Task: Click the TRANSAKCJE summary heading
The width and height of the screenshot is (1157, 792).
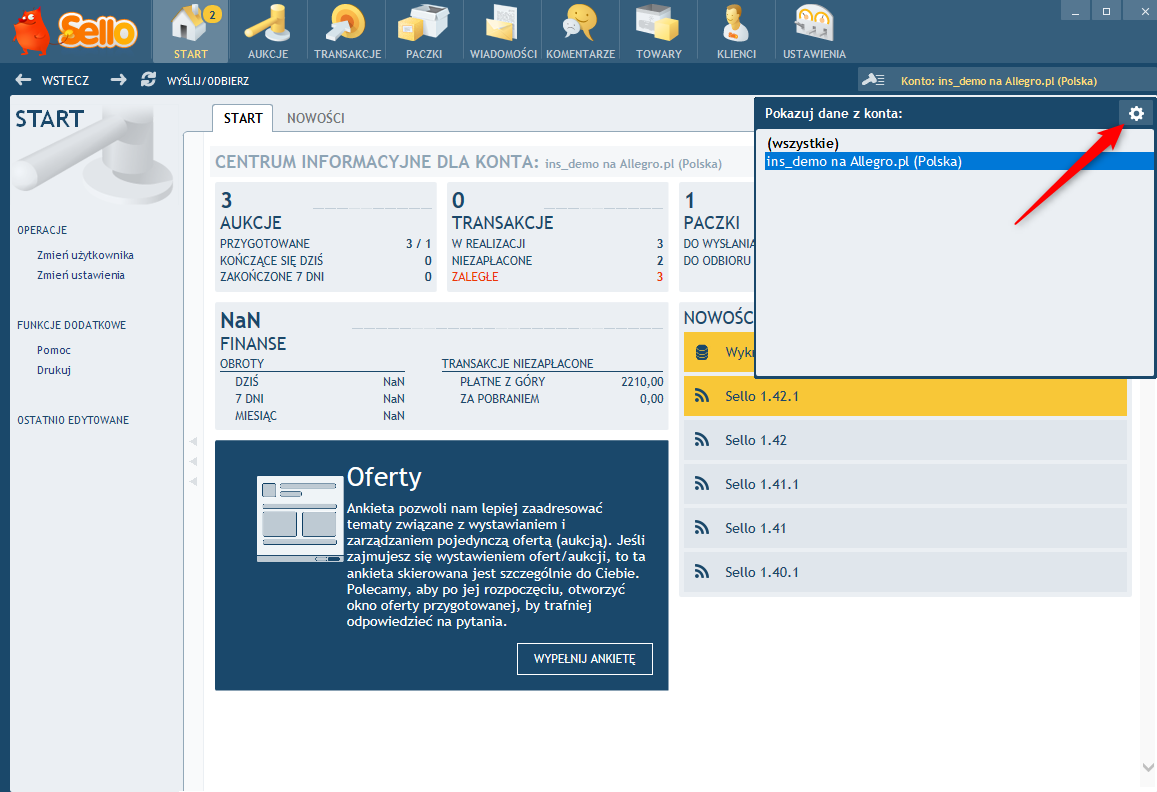Action: click(502, 223)
